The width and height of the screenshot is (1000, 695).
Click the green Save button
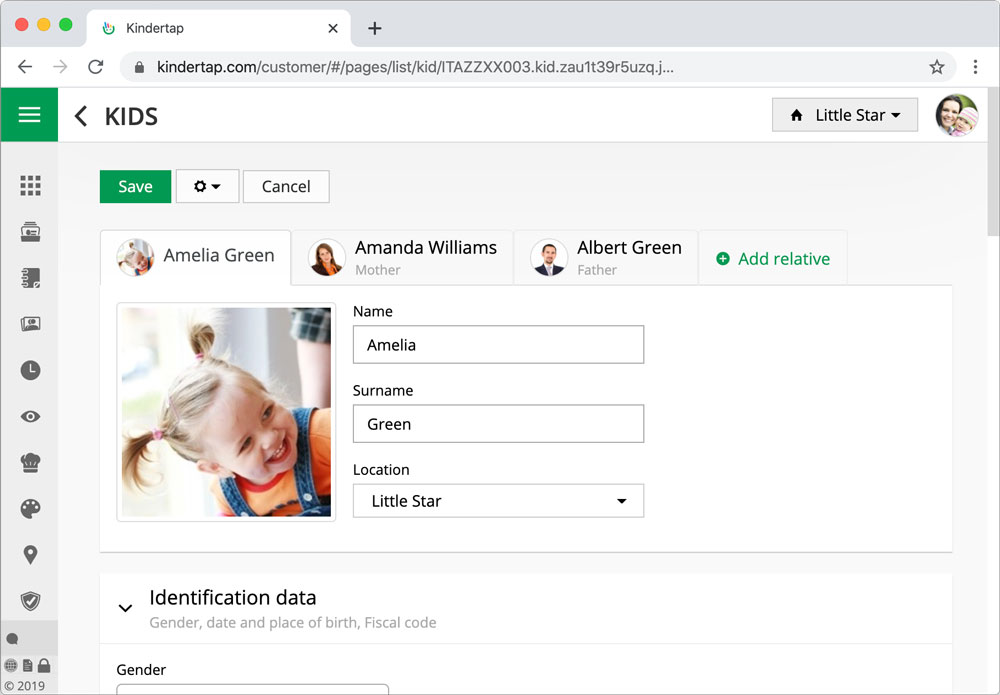(135, 187)
